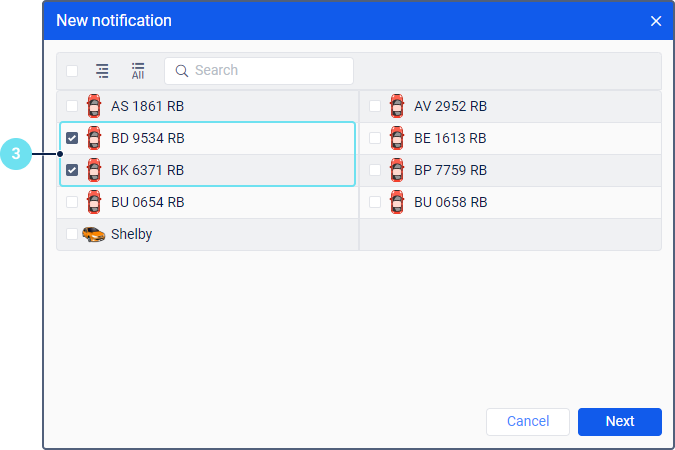The width and height of the screenshot is (675, 450).
Task: Click the car icon beside BP 7759 RB
Action: pyautogui.click(x=397, y=170)
